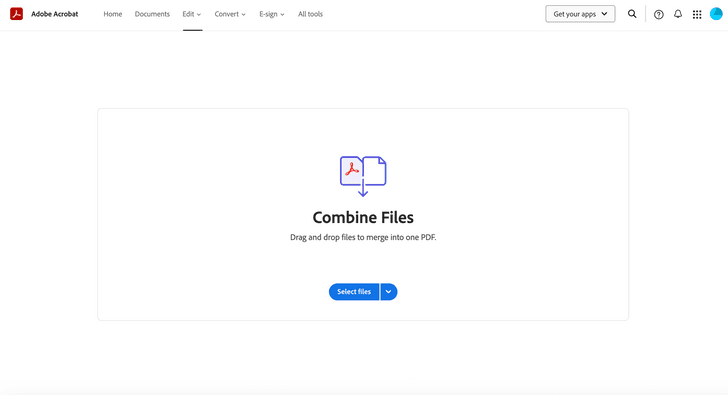Show notifications via the bell icon
Screen dimensions: 728x395
click(678, 14)
